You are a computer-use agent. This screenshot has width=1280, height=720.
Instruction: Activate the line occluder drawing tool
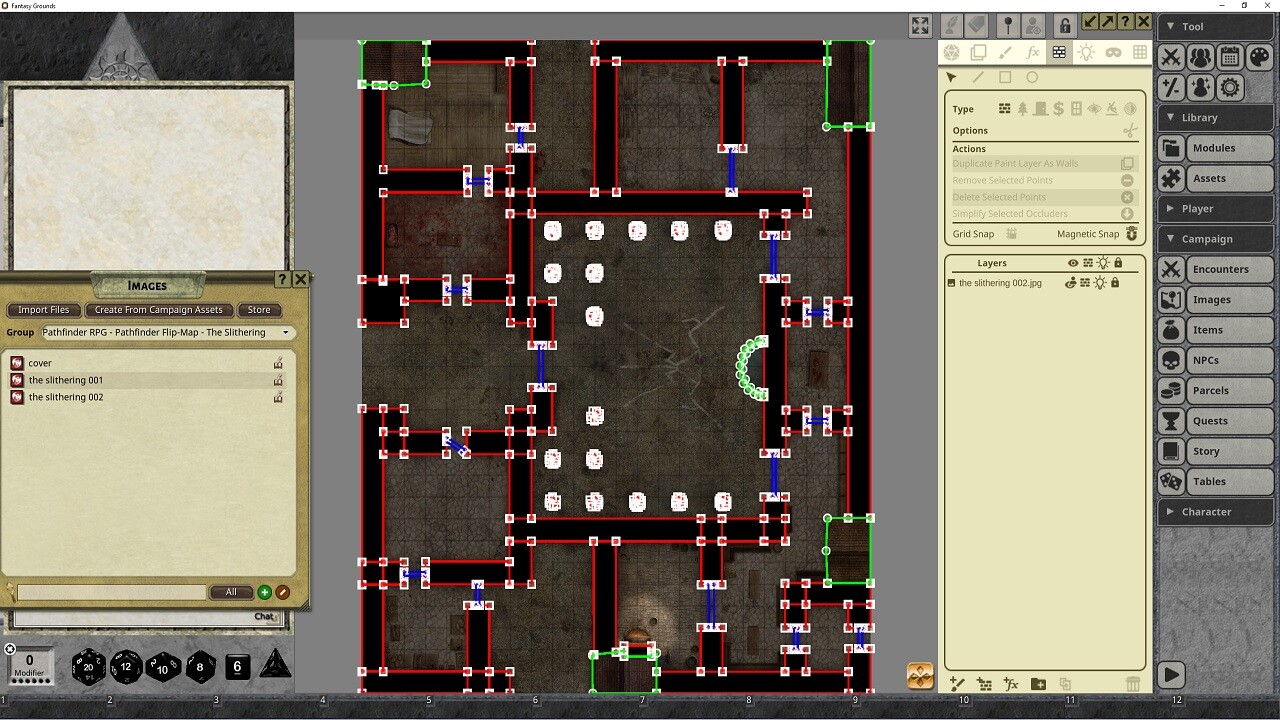977,77
